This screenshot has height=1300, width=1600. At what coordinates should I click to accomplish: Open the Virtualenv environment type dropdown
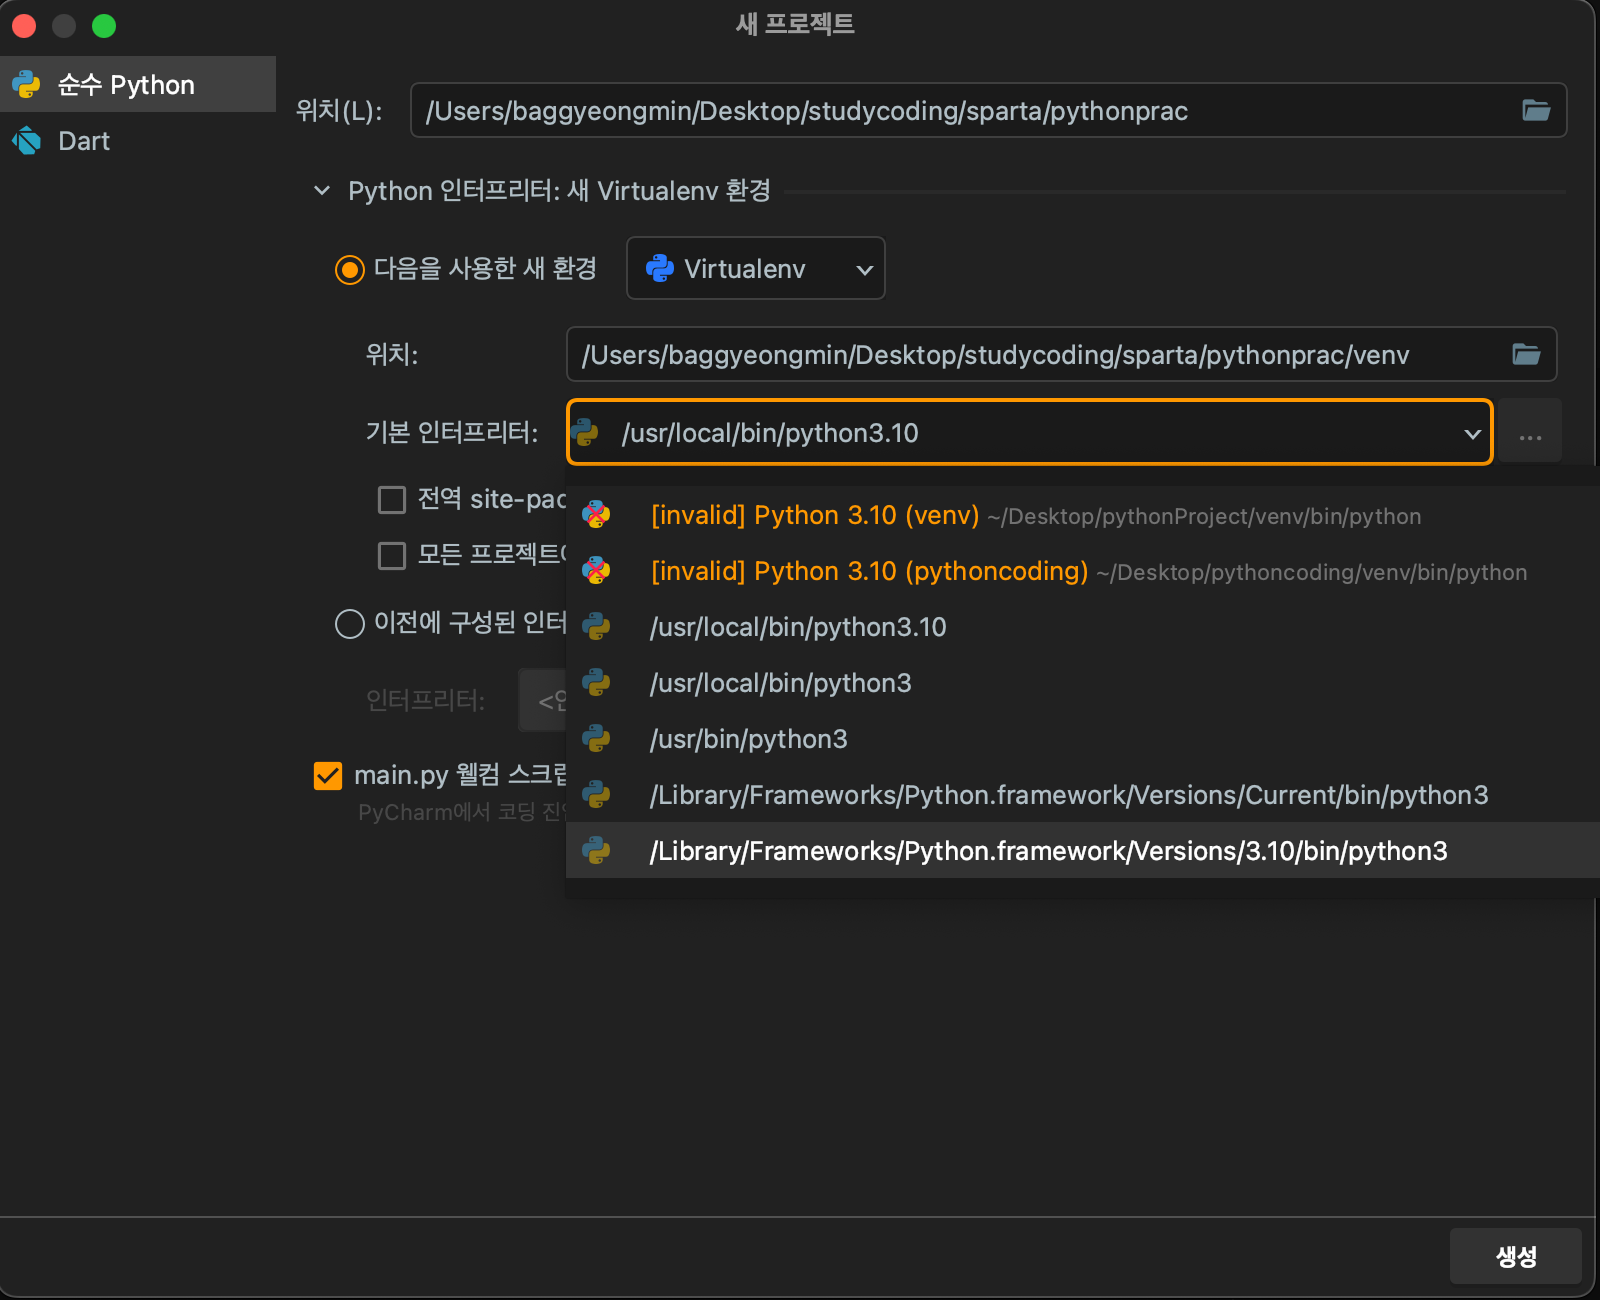756,268
